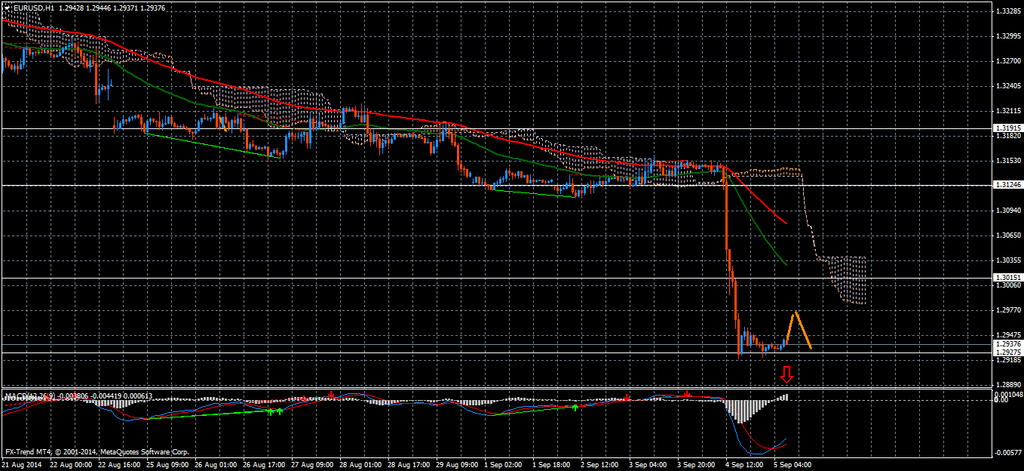The height and width of the screenshot is (471, 1024).
Task: Select the 1.31246 horizontal line price label
Action: point(1007,185)
